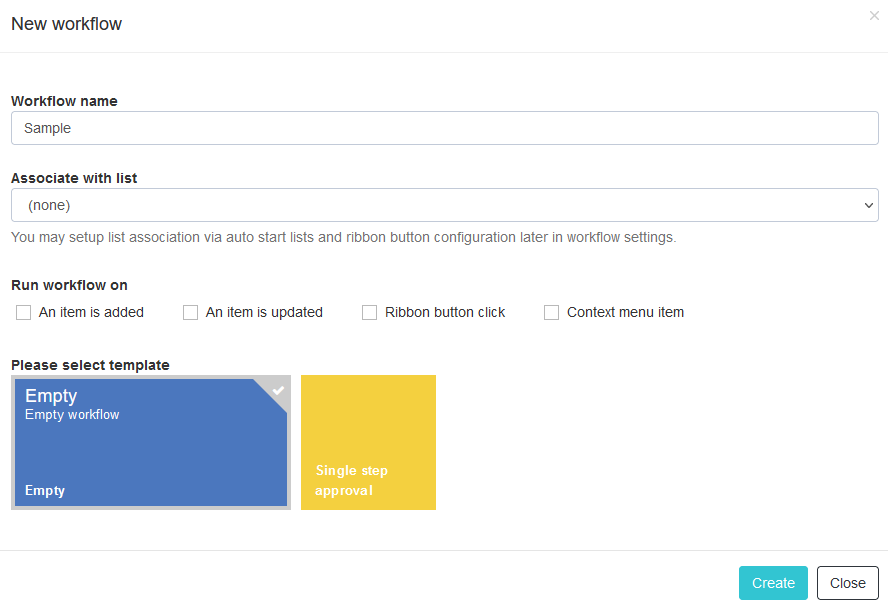This screenshot has height=607, width=888.
Task: Choose the yellow Single step approval template
Action: coord(368,442)
